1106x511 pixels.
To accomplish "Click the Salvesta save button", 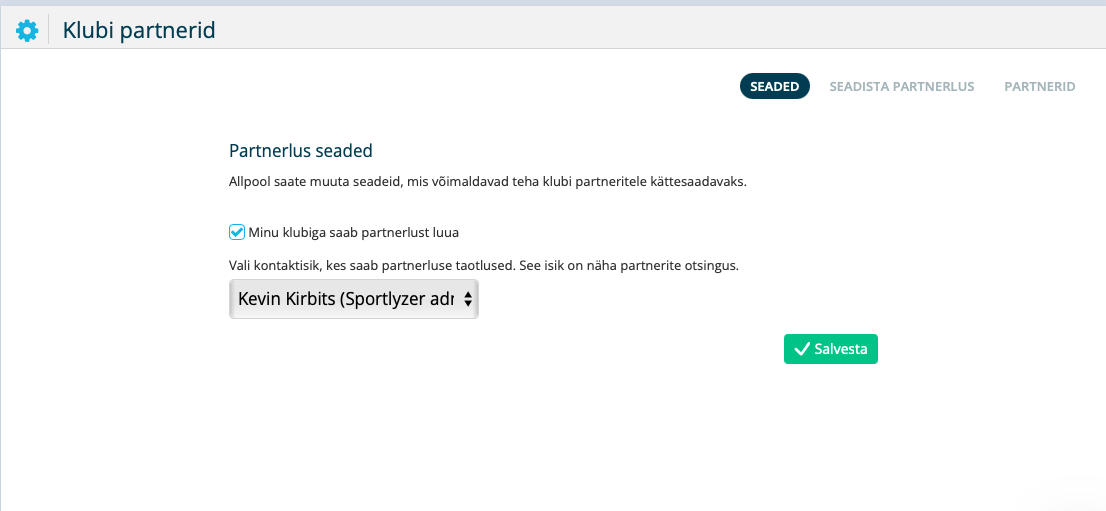I will click(x=831, y=349).
